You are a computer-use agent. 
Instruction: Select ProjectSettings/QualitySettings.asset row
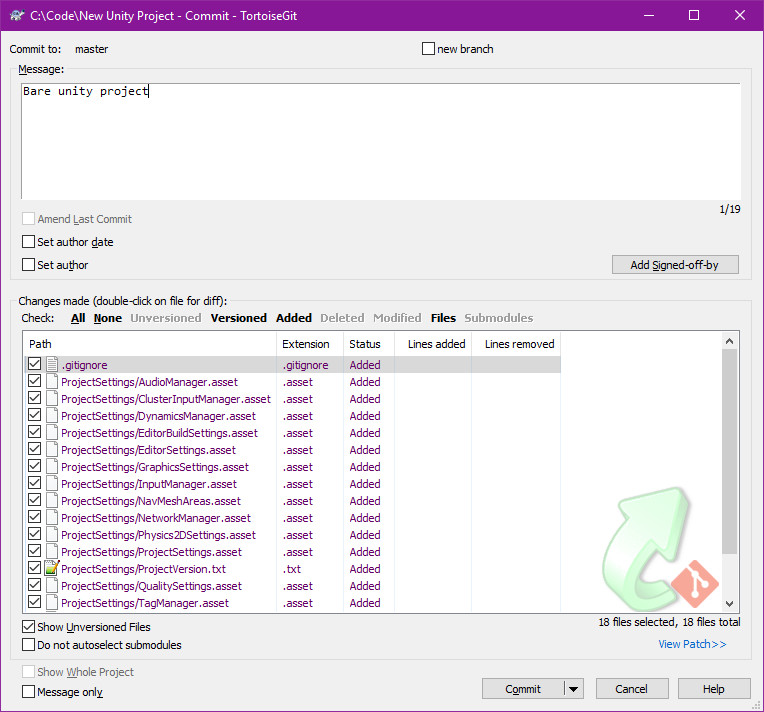292,586
